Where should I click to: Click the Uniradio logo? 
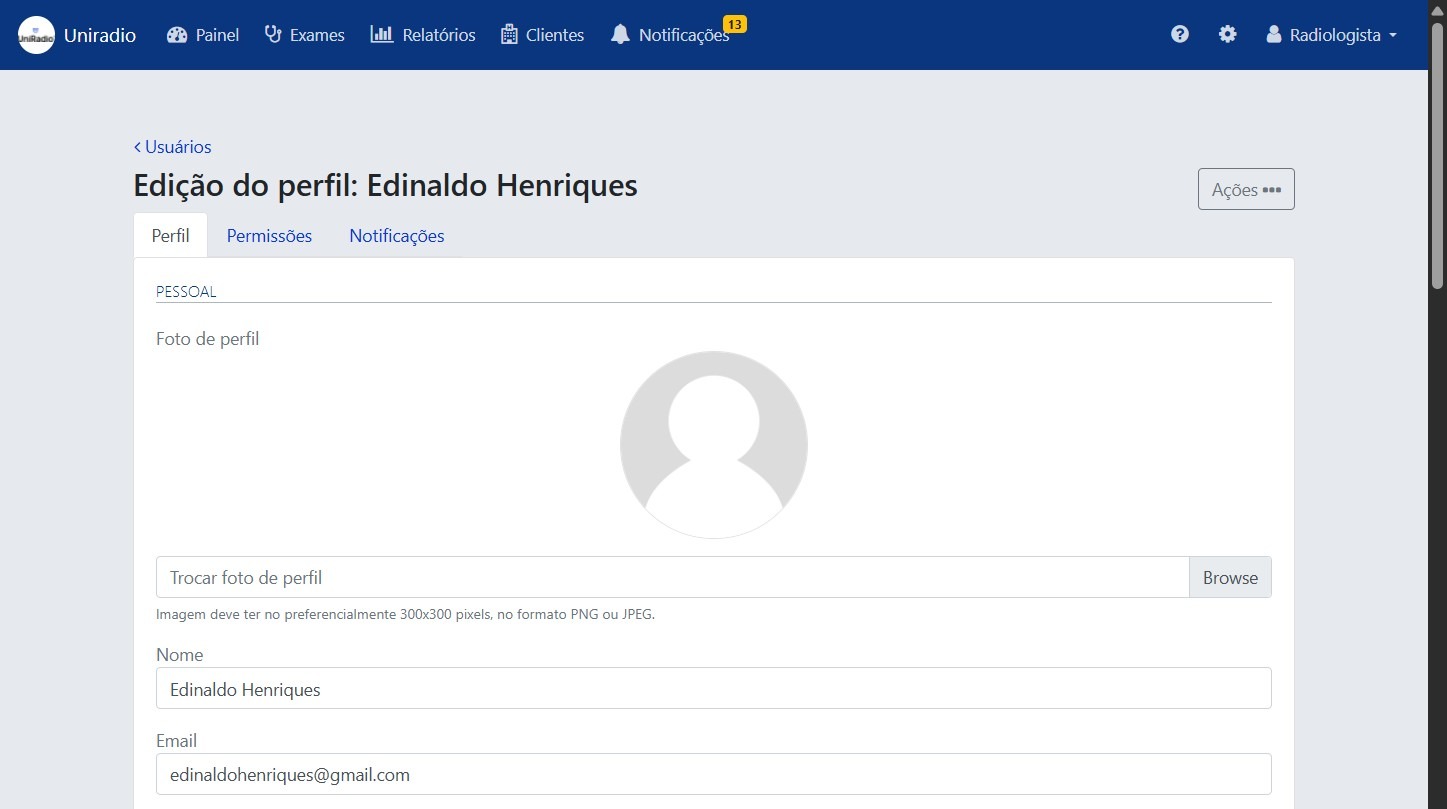coord(35,34)
